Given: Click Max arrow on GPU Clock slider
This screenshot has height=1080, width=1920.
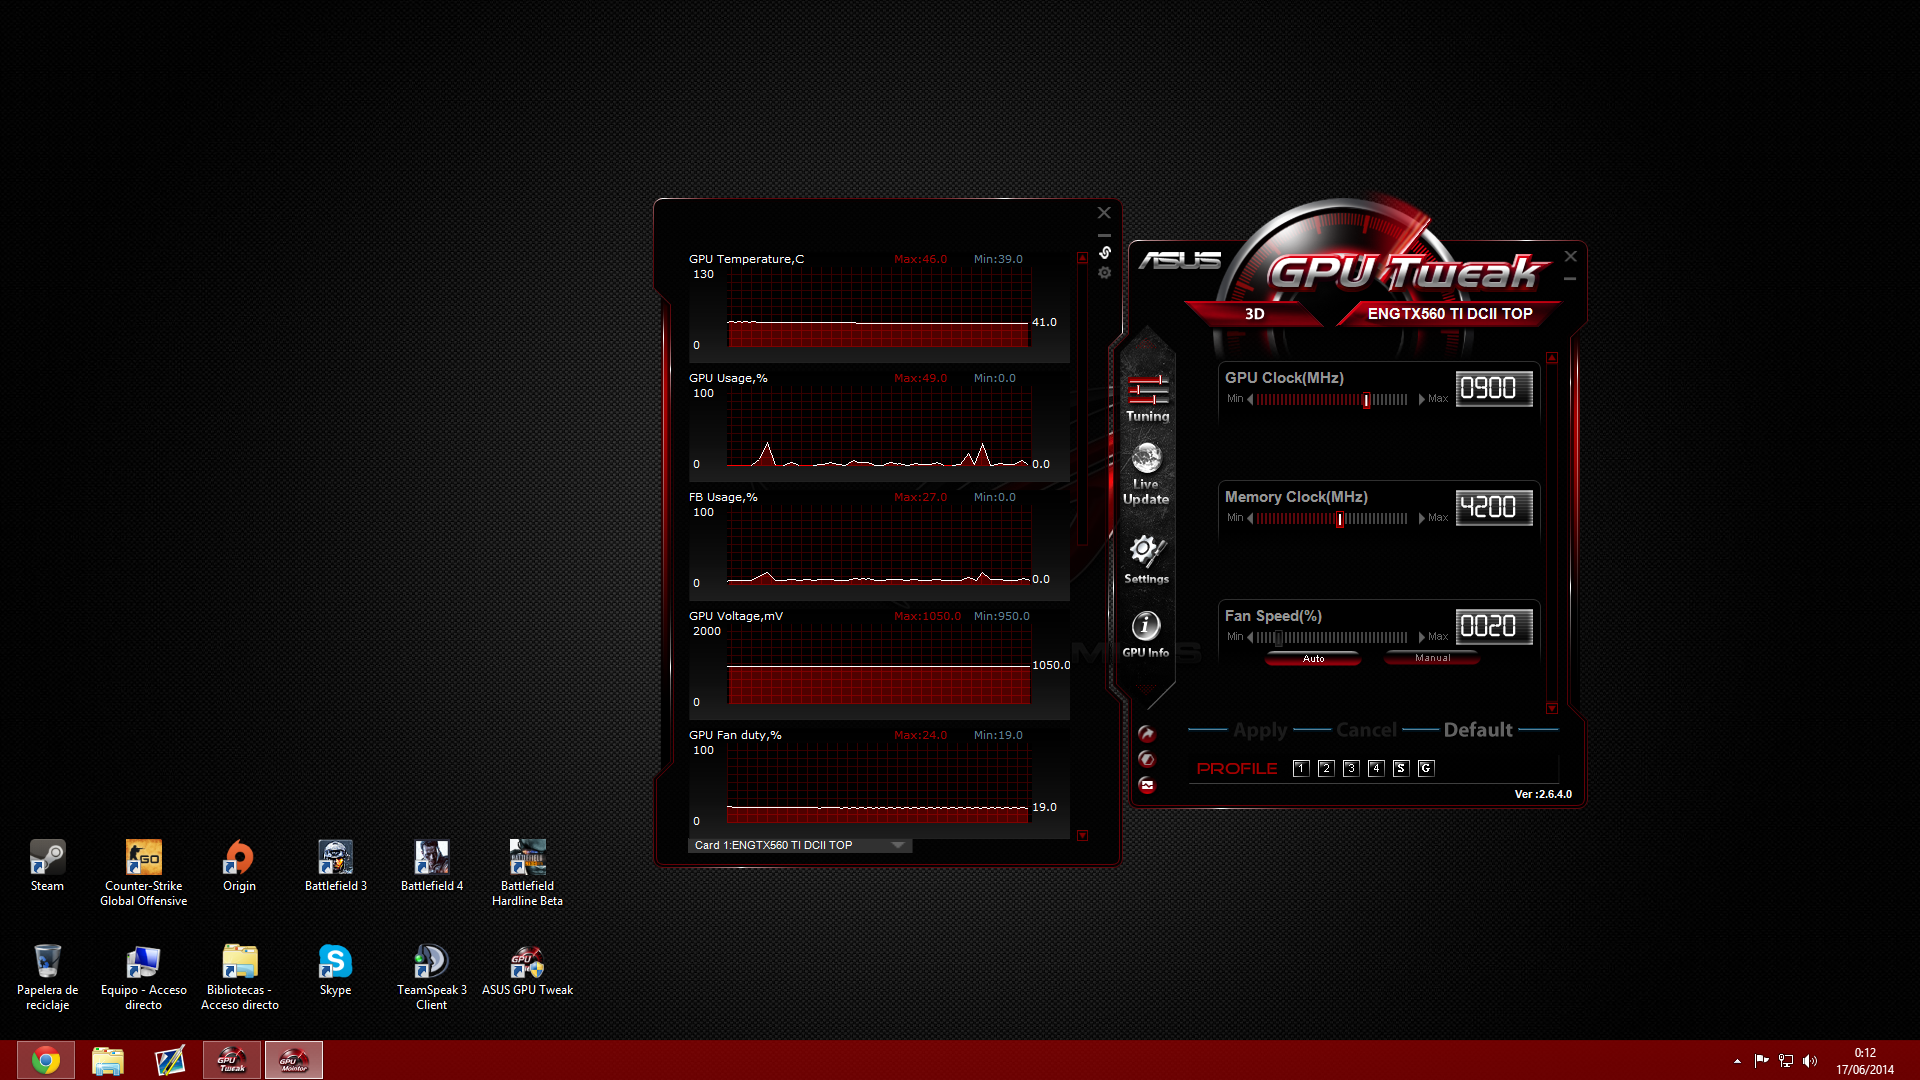Looking at the screenshot, I should point(1422,399).
